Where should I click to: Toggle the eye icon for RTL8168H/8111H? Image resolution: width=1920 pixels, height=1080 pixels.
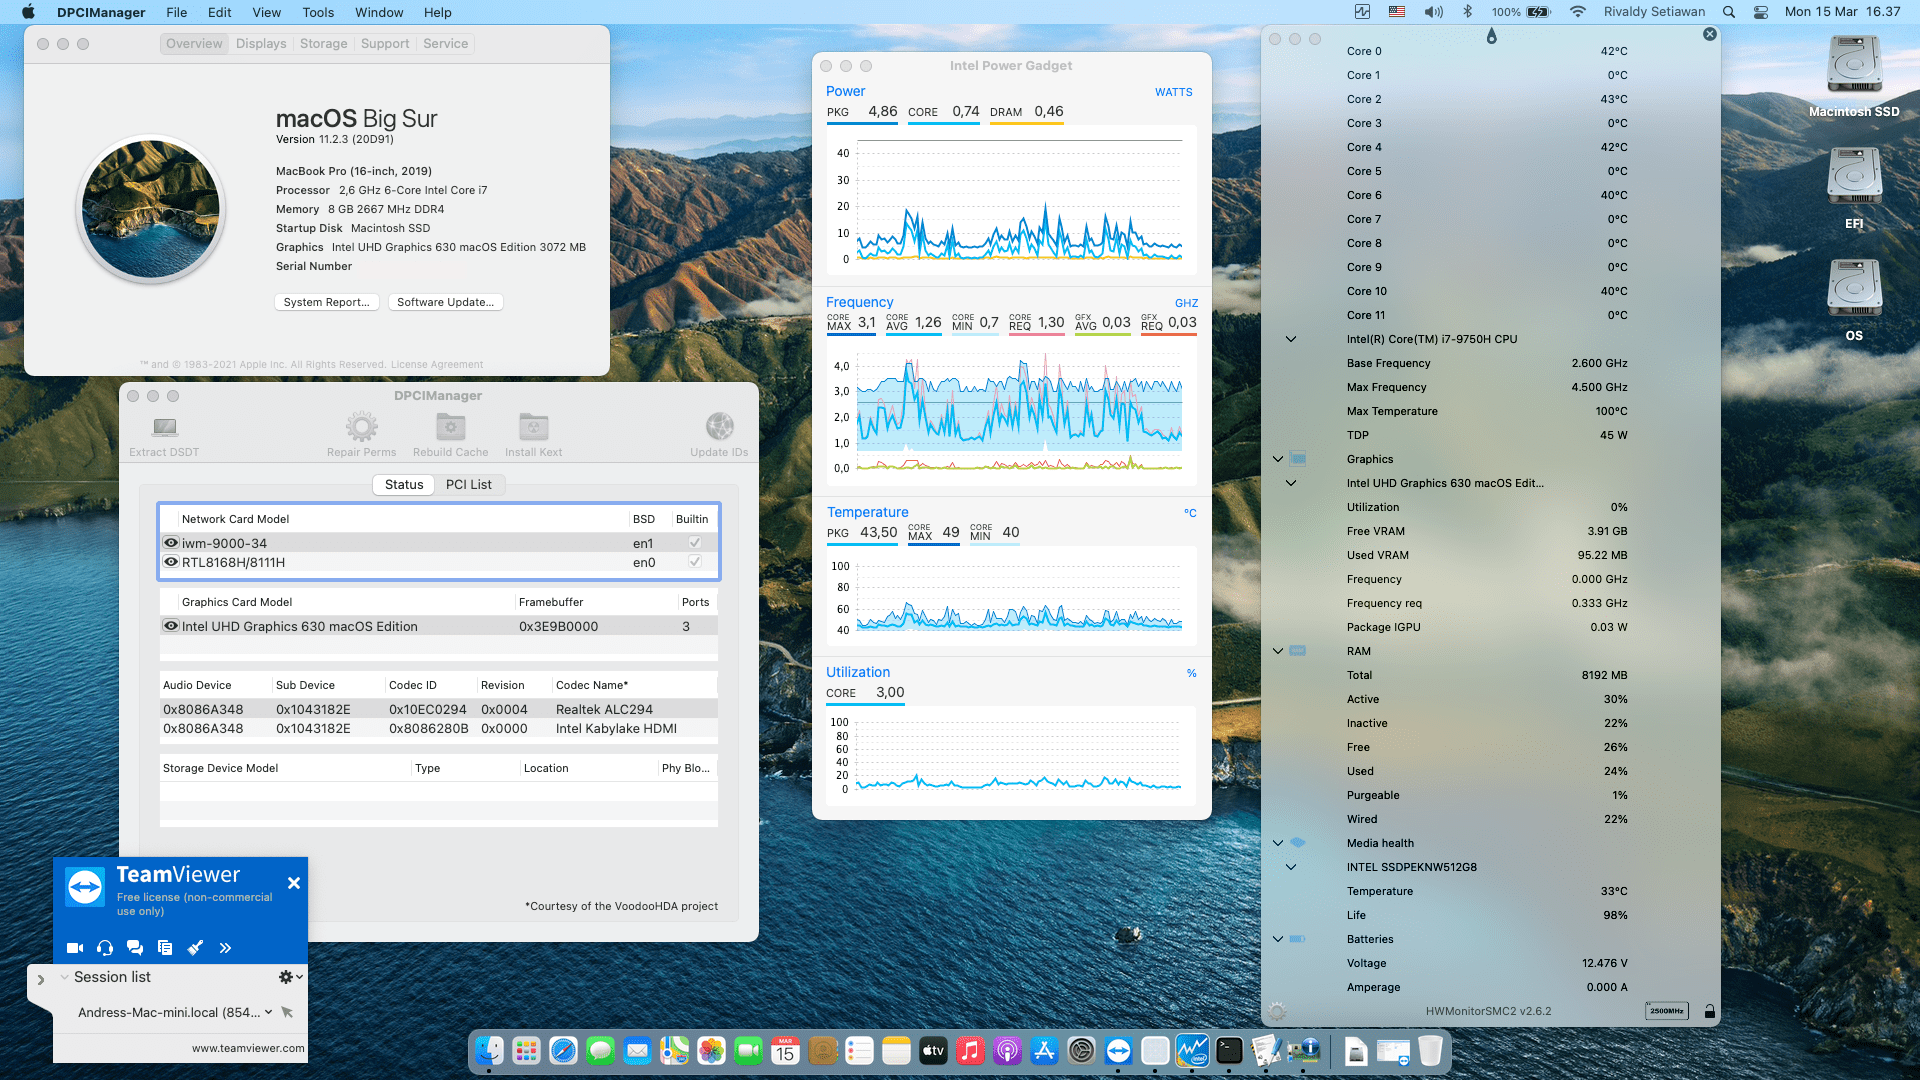[171, 562]
